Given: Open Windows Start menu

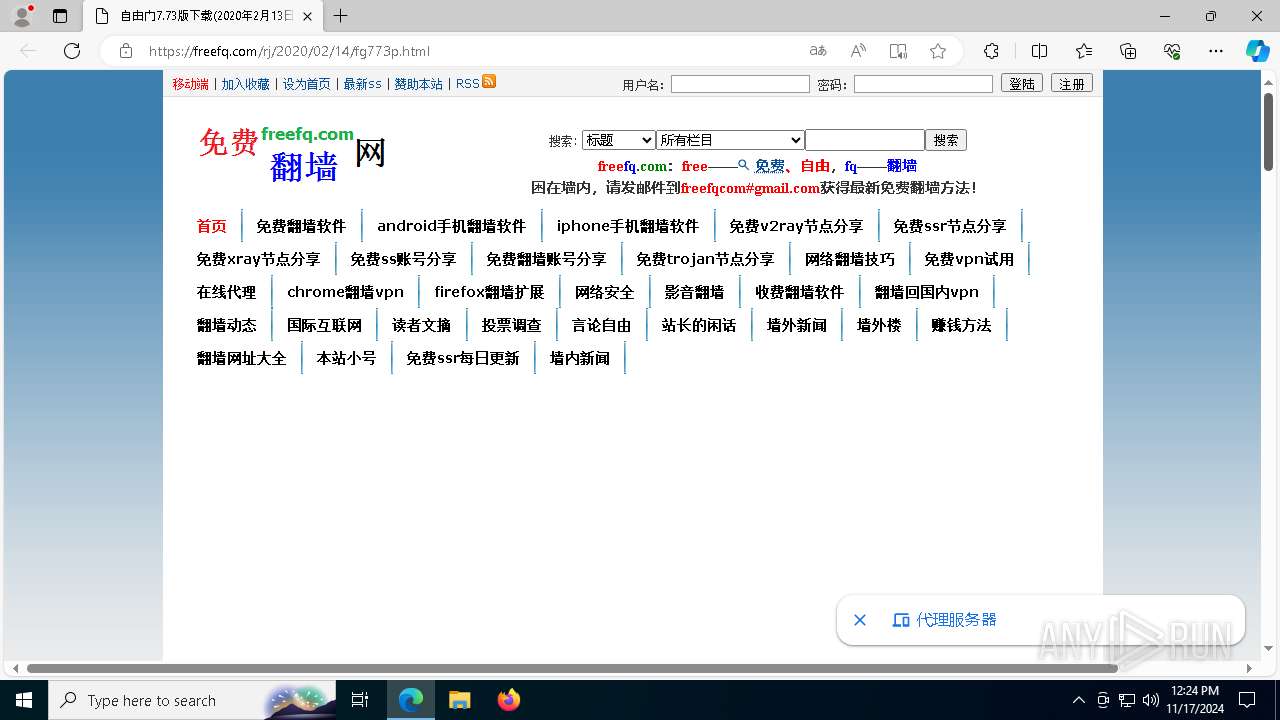Looking at the screenshot, I should click(x=24, y=700).
